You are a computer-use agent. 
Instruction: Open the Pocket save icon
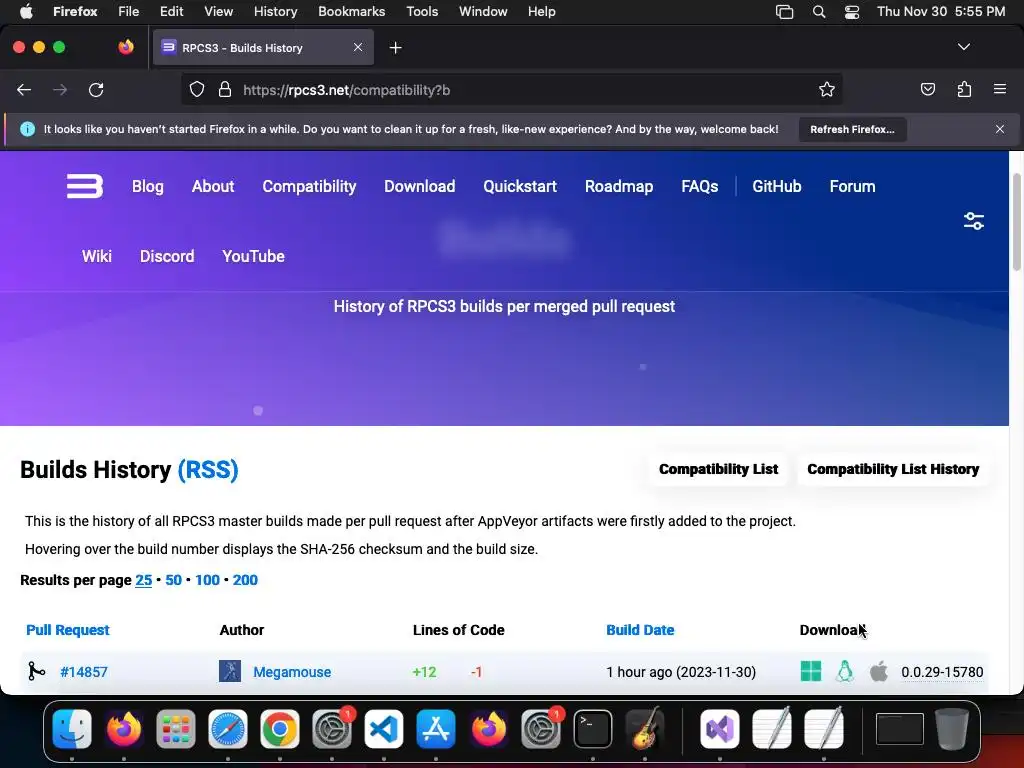tap(927, 89)
